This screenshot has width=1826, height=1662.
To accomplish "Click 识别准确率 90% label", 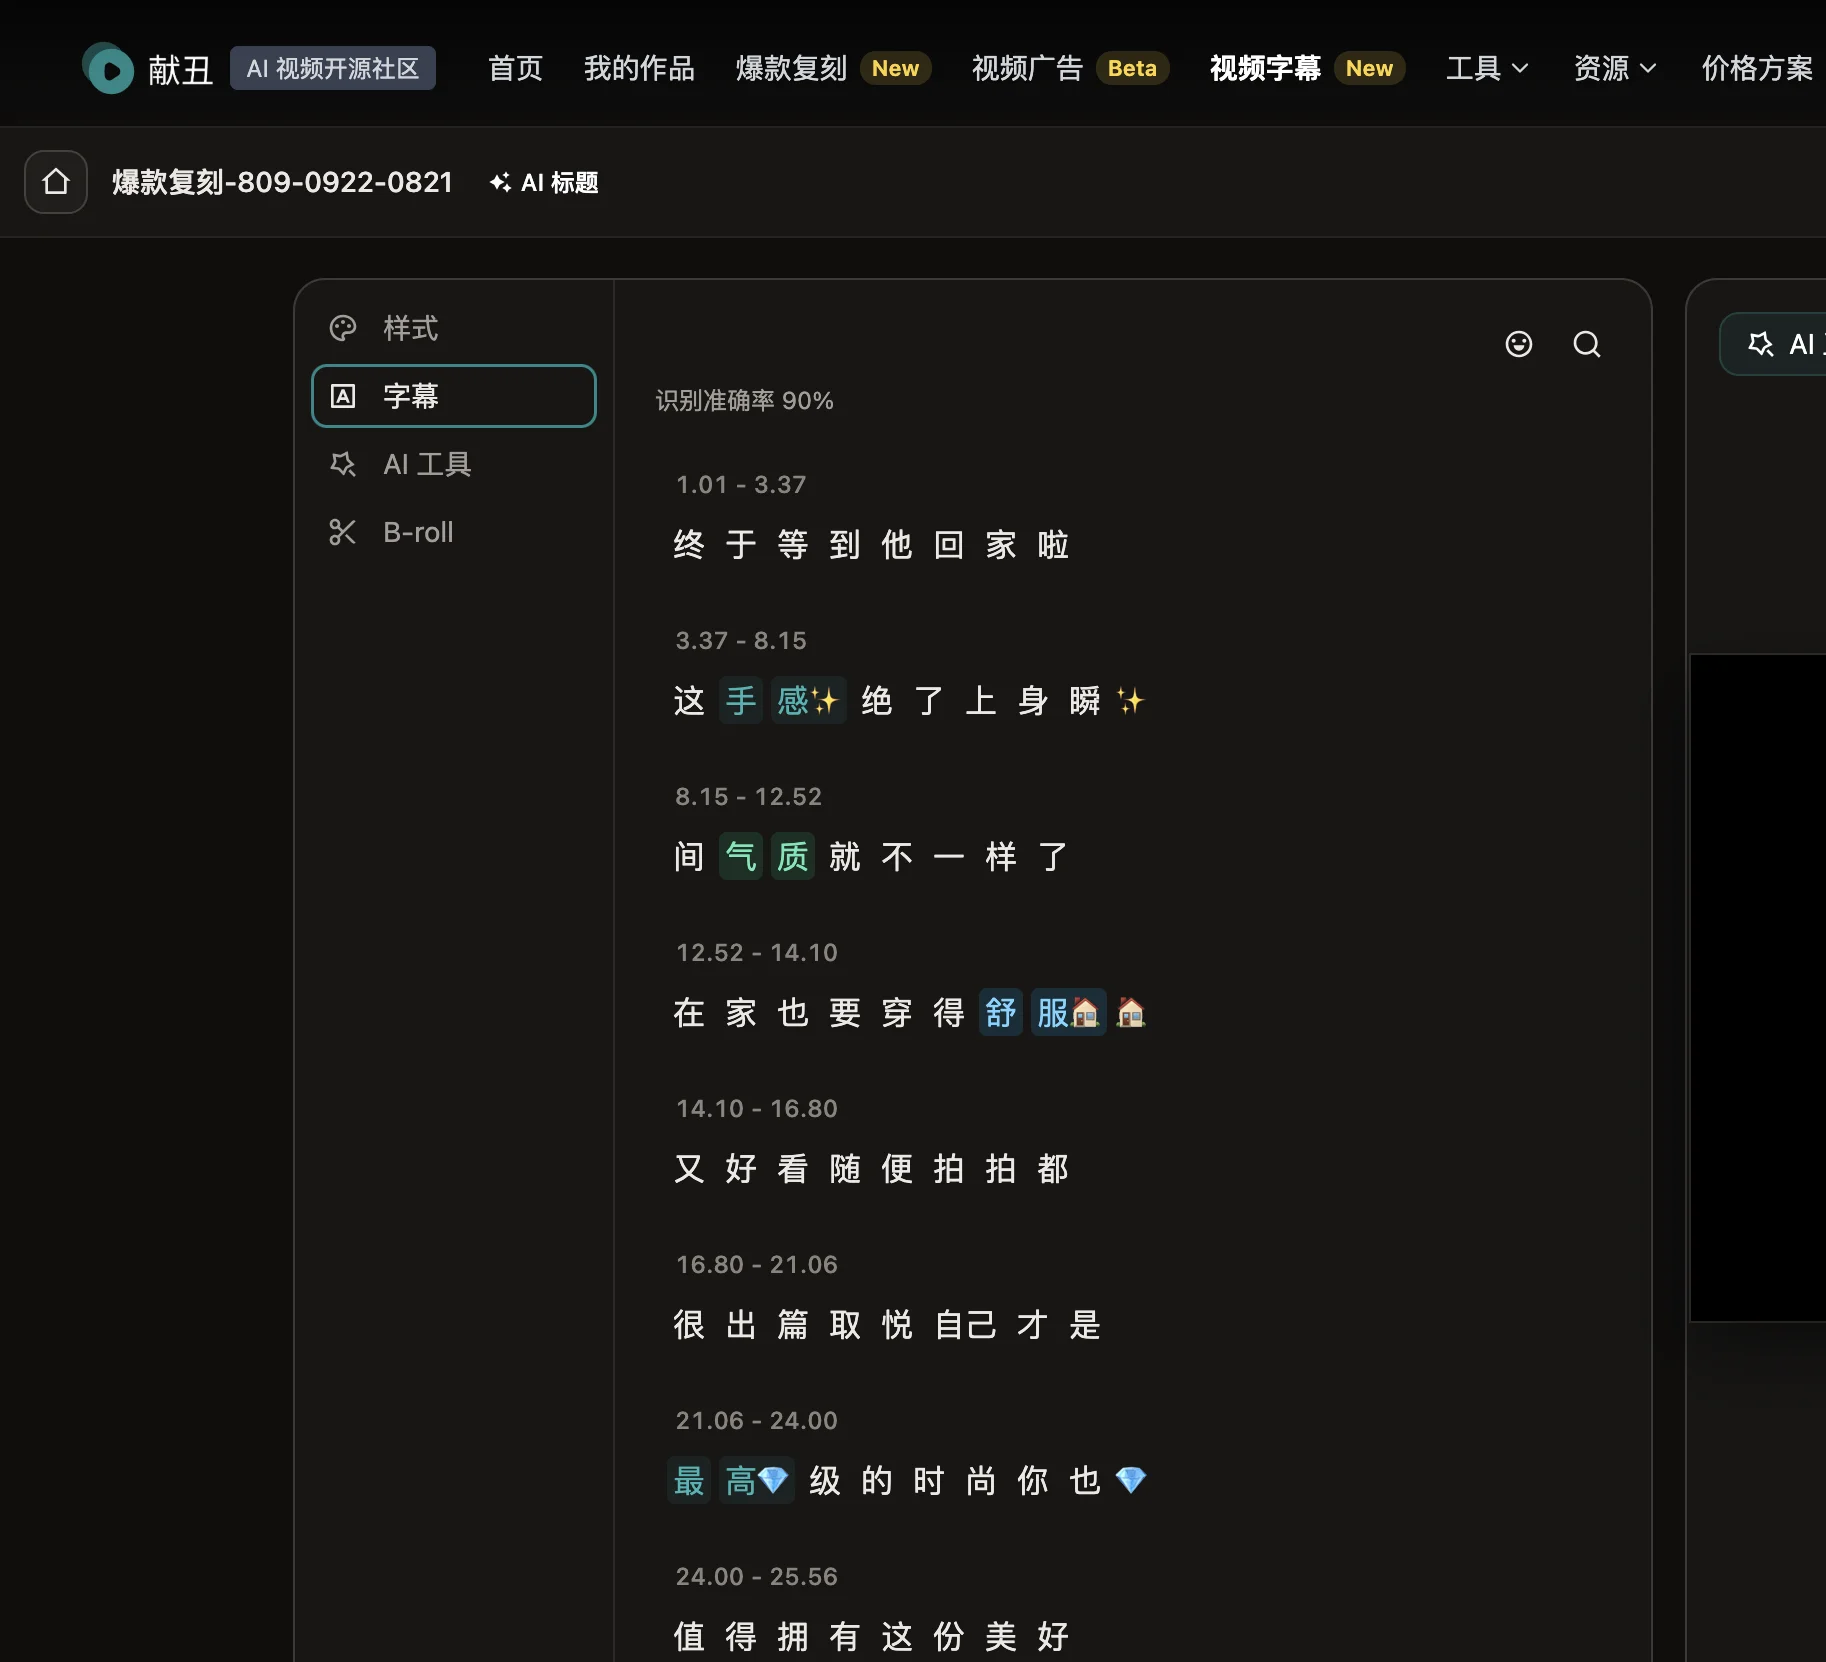I will (x=745, y=401).
